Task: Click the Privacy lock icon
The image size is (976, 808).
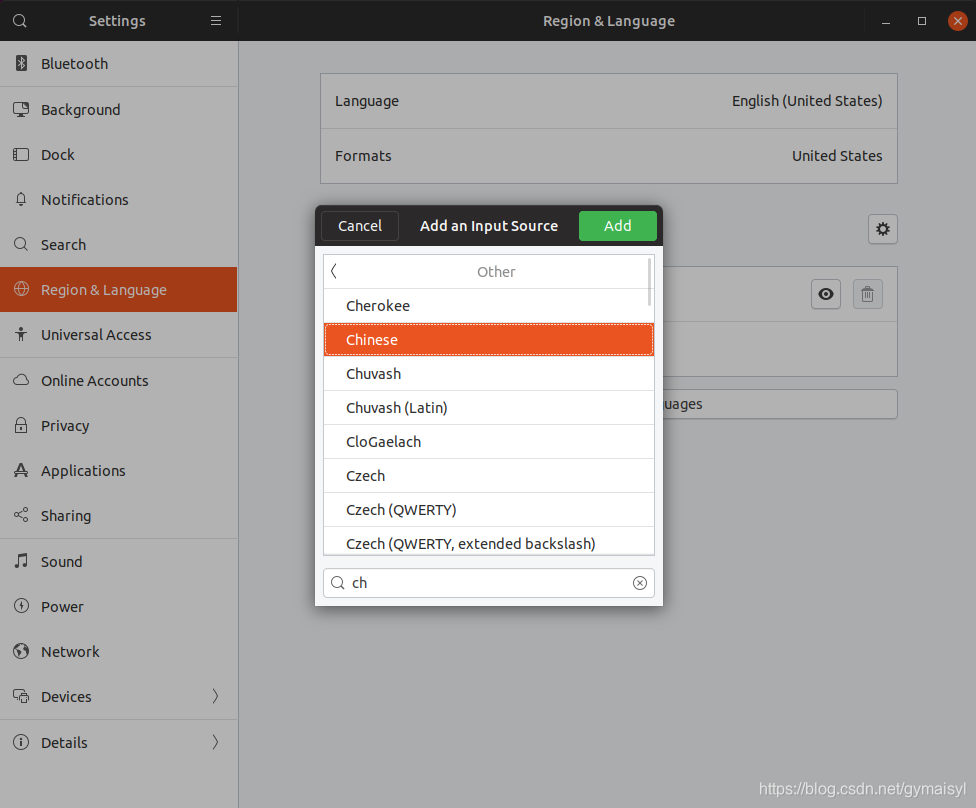Action: coord(21,425)
